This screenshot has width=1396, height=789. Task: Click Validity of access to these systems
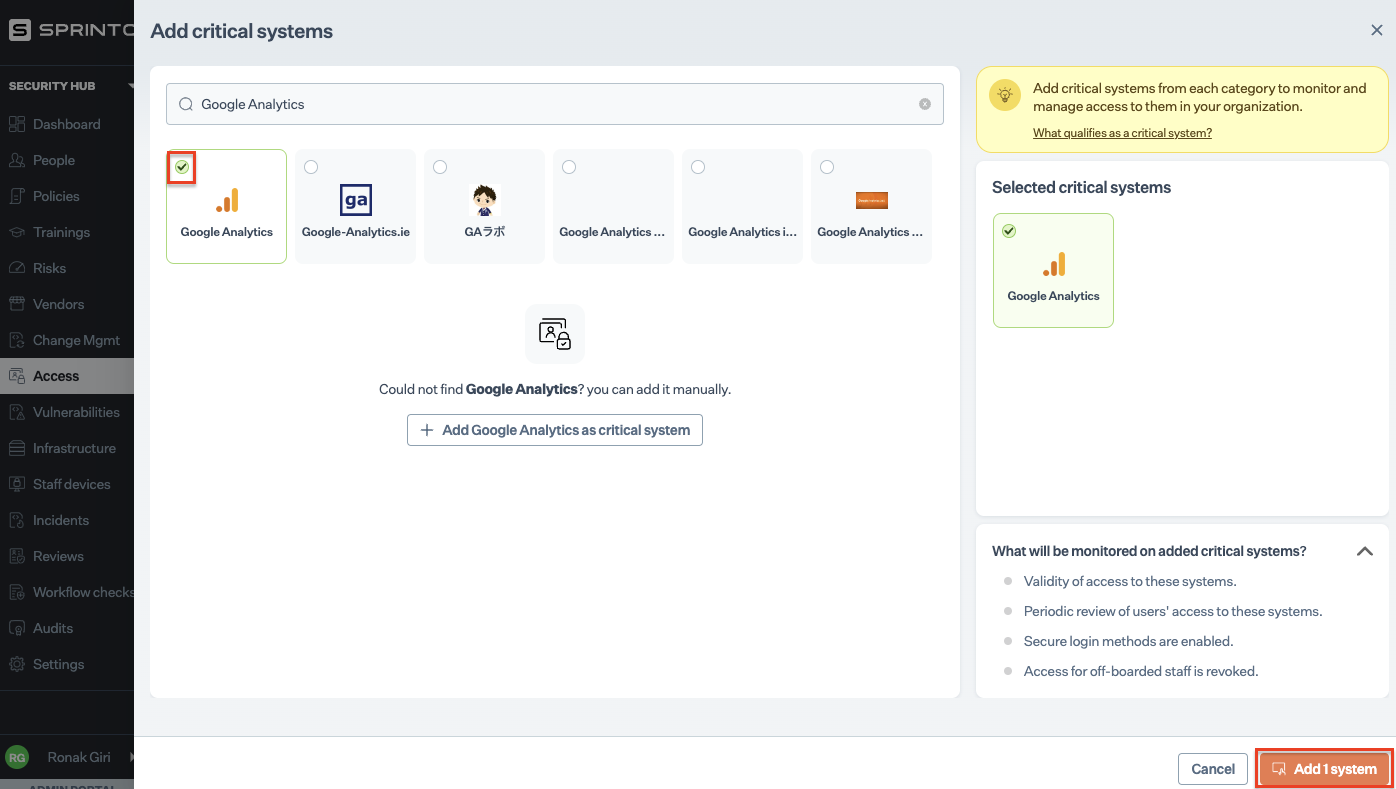pos(1130,581)
